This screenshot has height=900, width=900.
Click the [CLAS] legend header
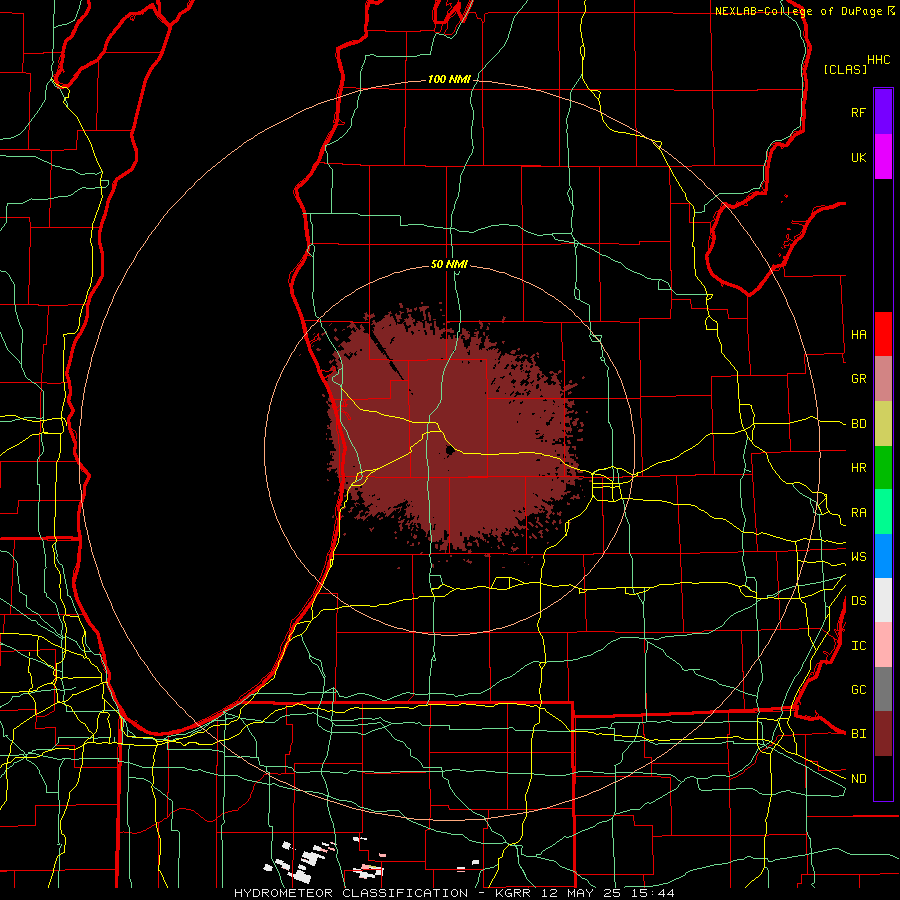tap(845, 70)
